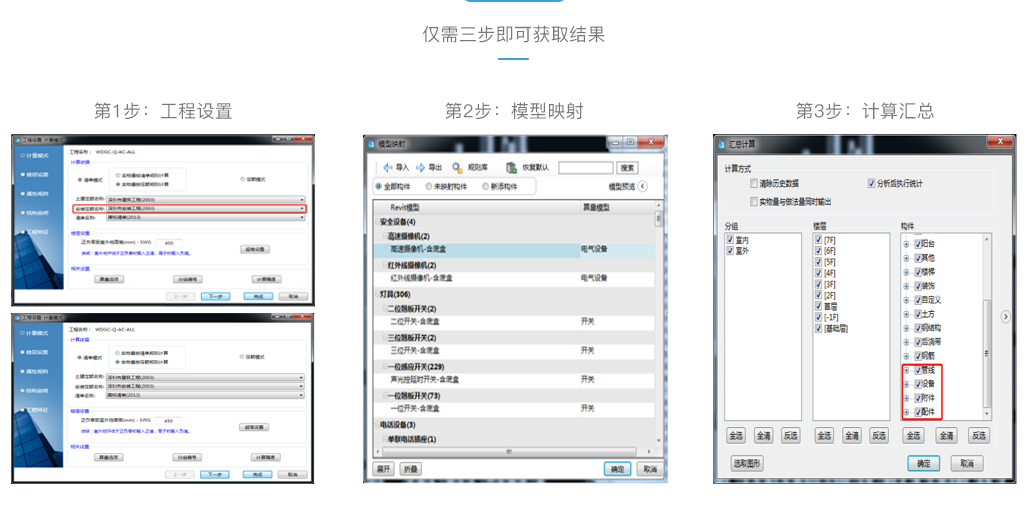Screen dimensions: 1030x513
Task: Uncheck the 室外 group checkbox
Action: 730,251
